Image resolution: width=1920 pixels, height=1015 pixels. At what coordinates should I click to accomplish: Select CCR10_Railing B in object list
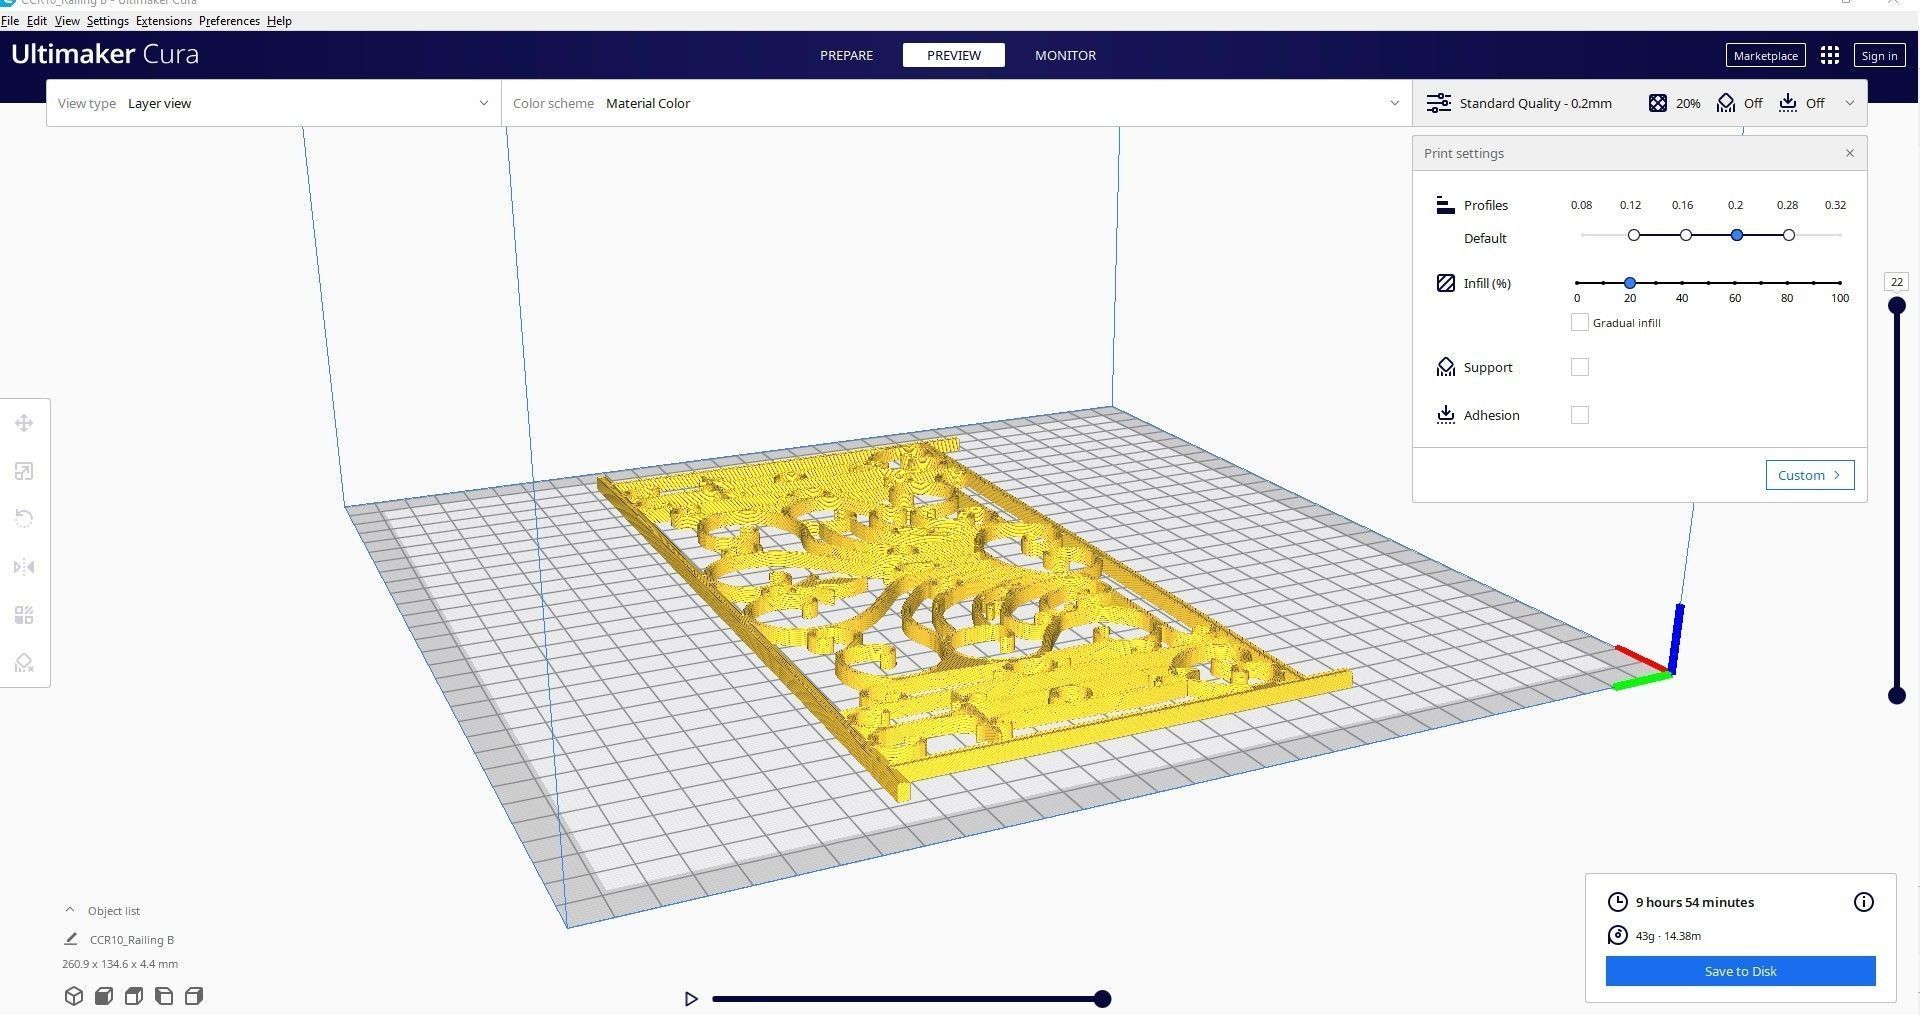132,940
